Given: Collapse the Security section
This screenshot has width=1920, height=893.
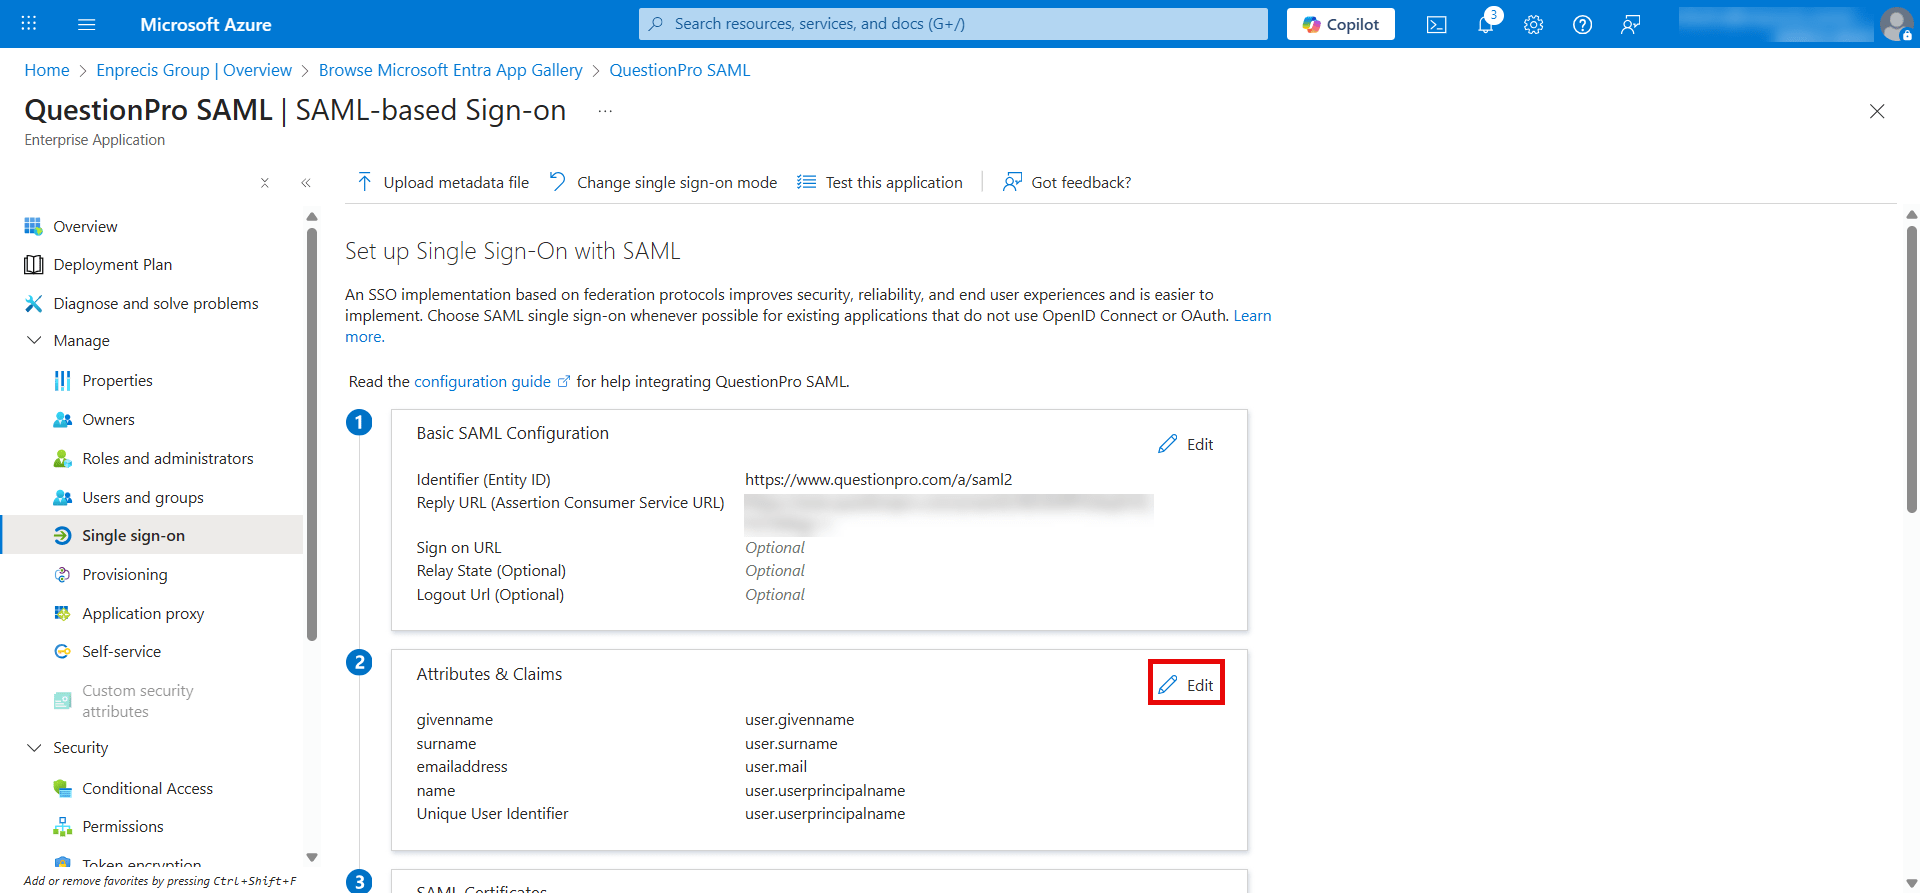Looking at the screenshot, I should pos(34,748).
